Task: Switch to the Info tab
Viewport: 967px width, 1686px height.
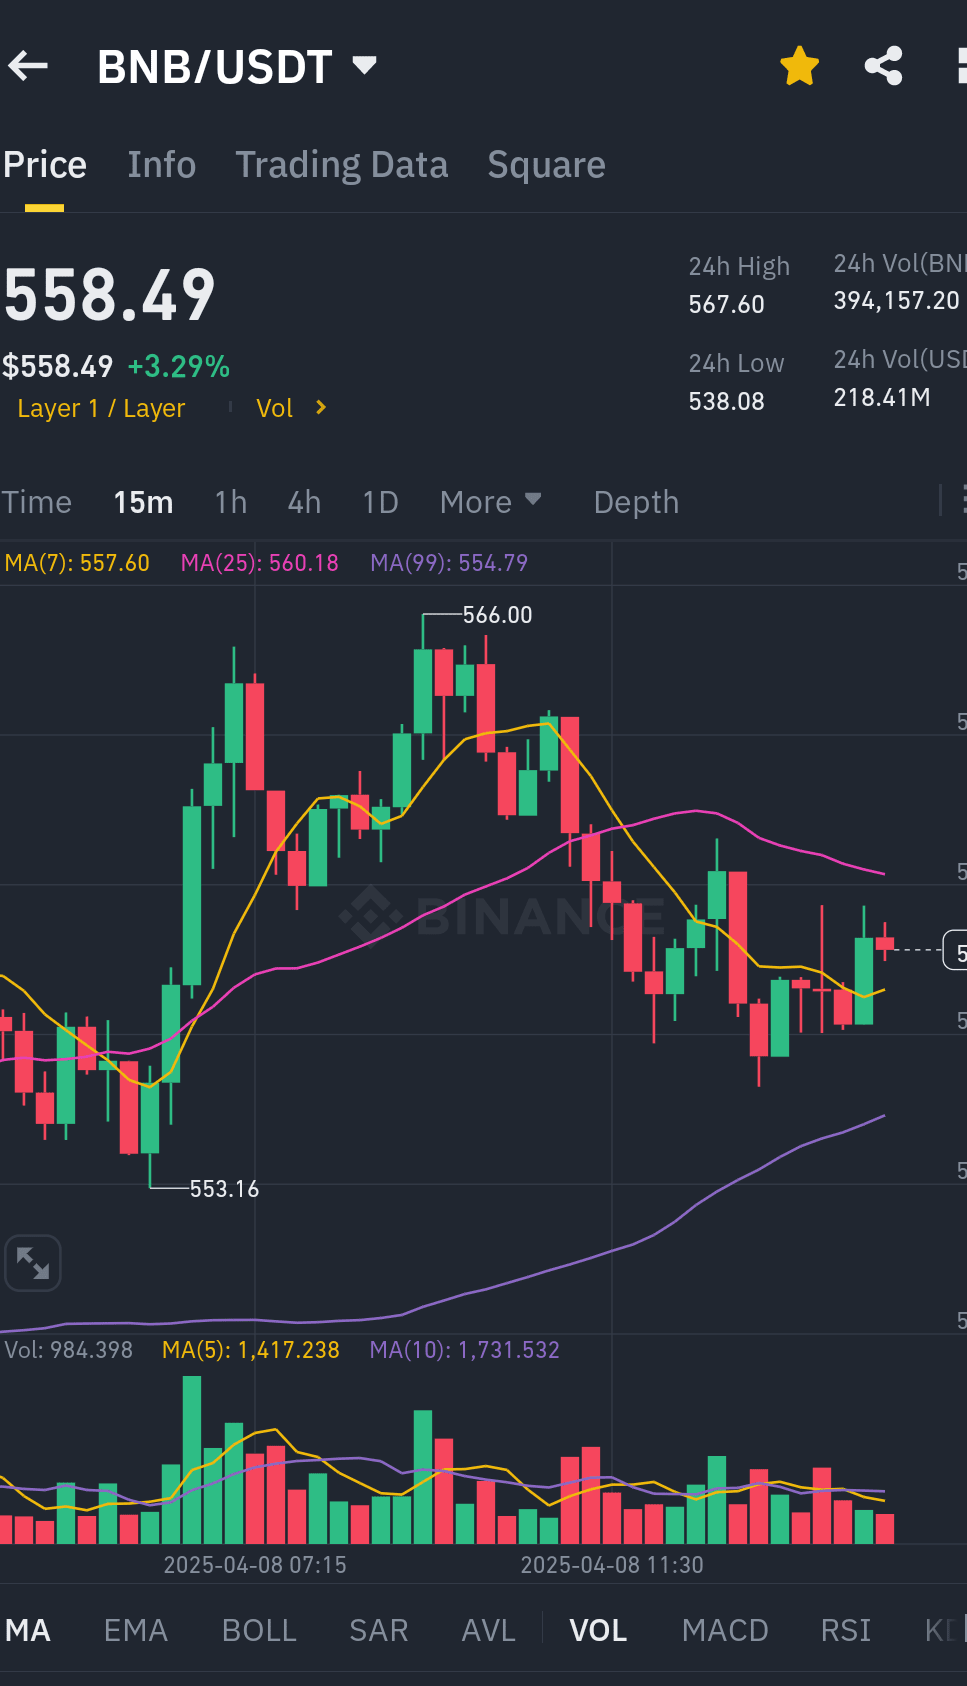Action: [x=161, y=165]
